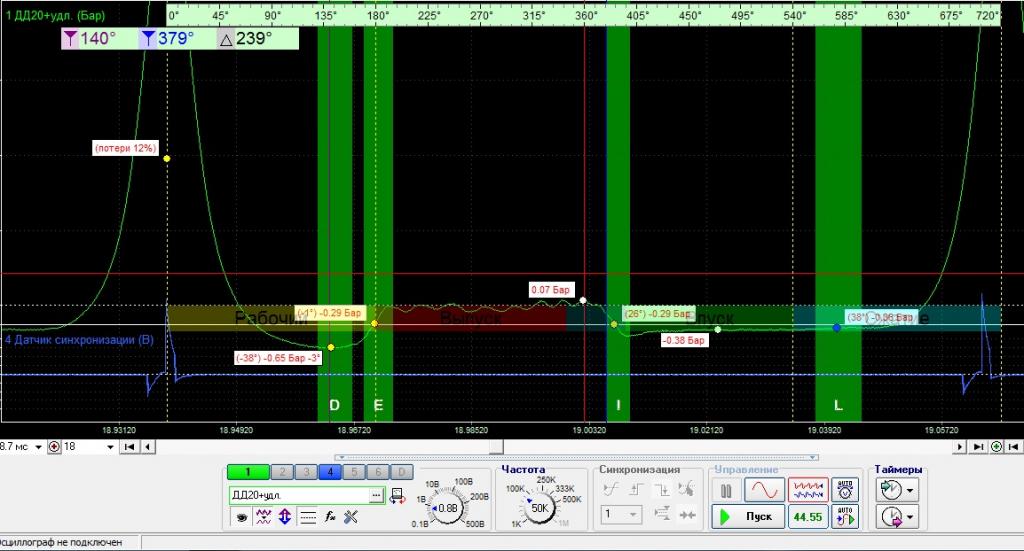The width and height of the screenshot is (1024, 551).
Task: Click the pause button in Управление
Action: (x=726, y=490)
